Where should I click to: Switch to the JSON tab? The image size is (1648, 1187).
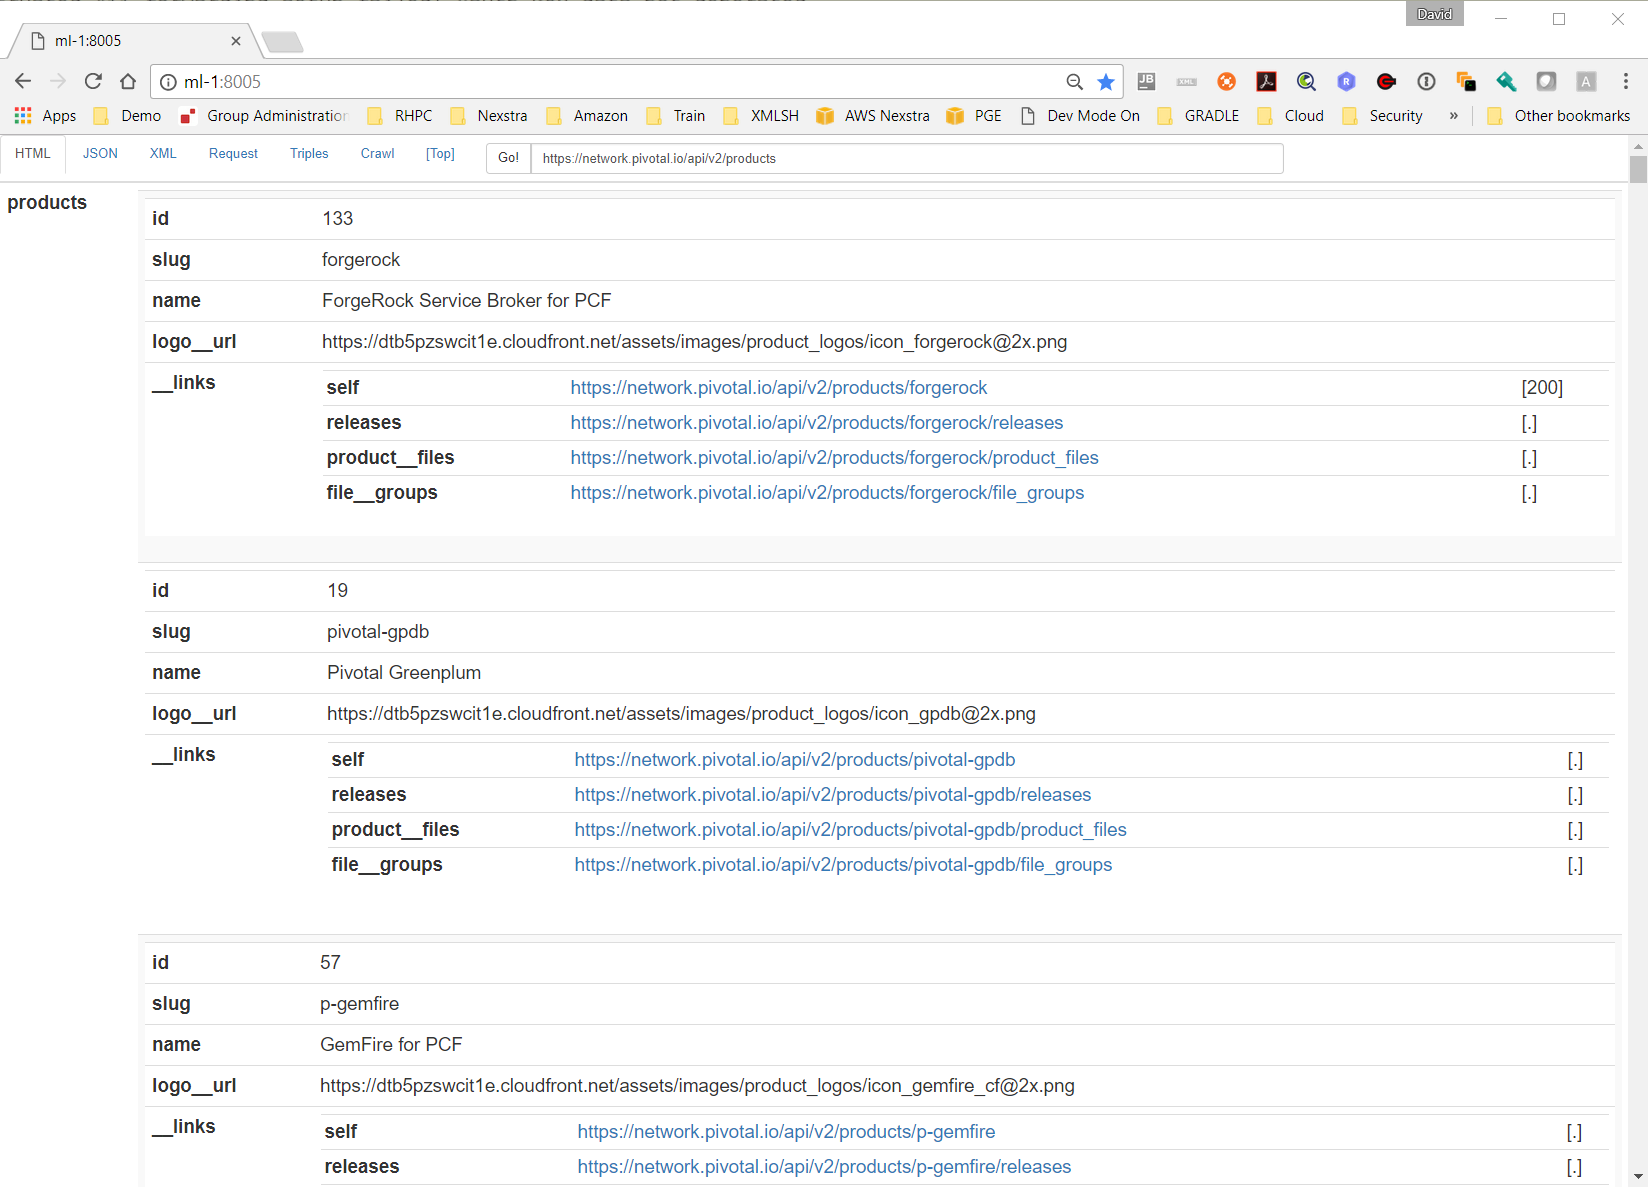click(x=100, y=154)
